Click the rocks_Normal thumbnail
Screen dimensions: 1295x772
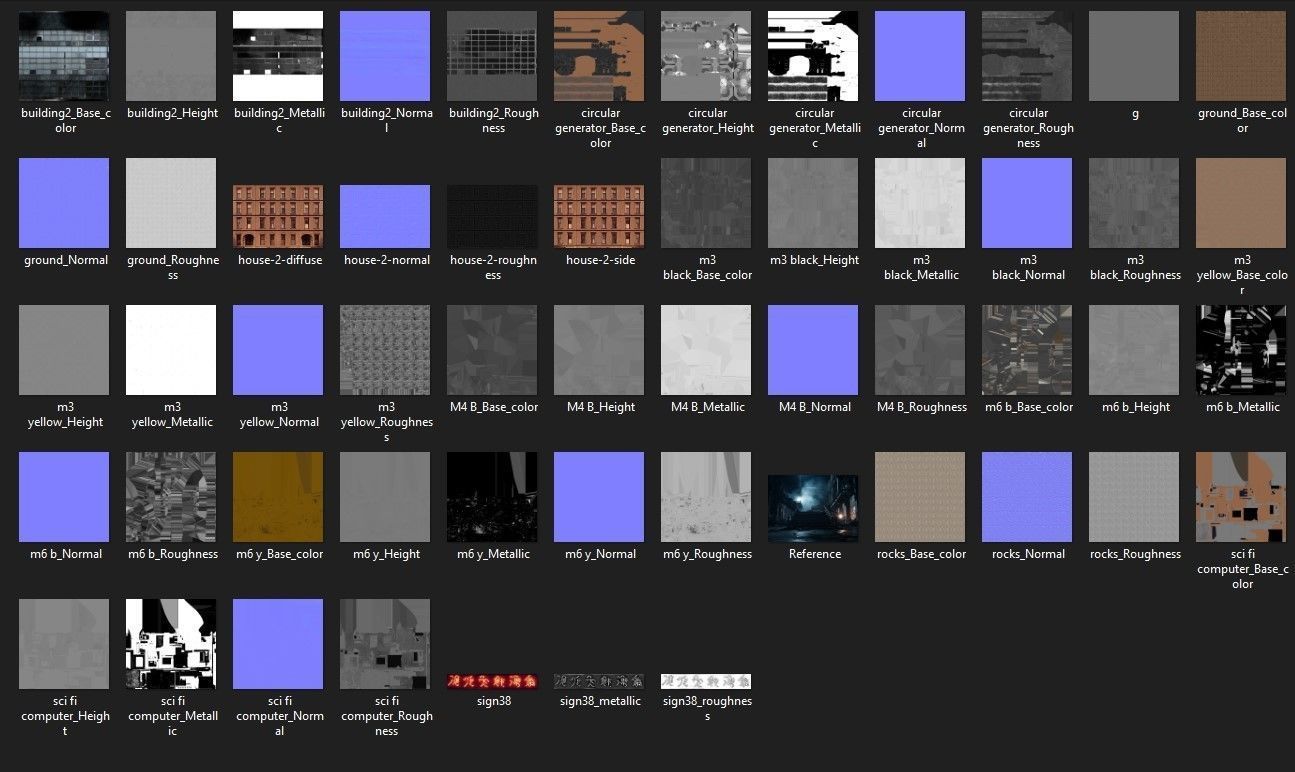(1027, 497)
